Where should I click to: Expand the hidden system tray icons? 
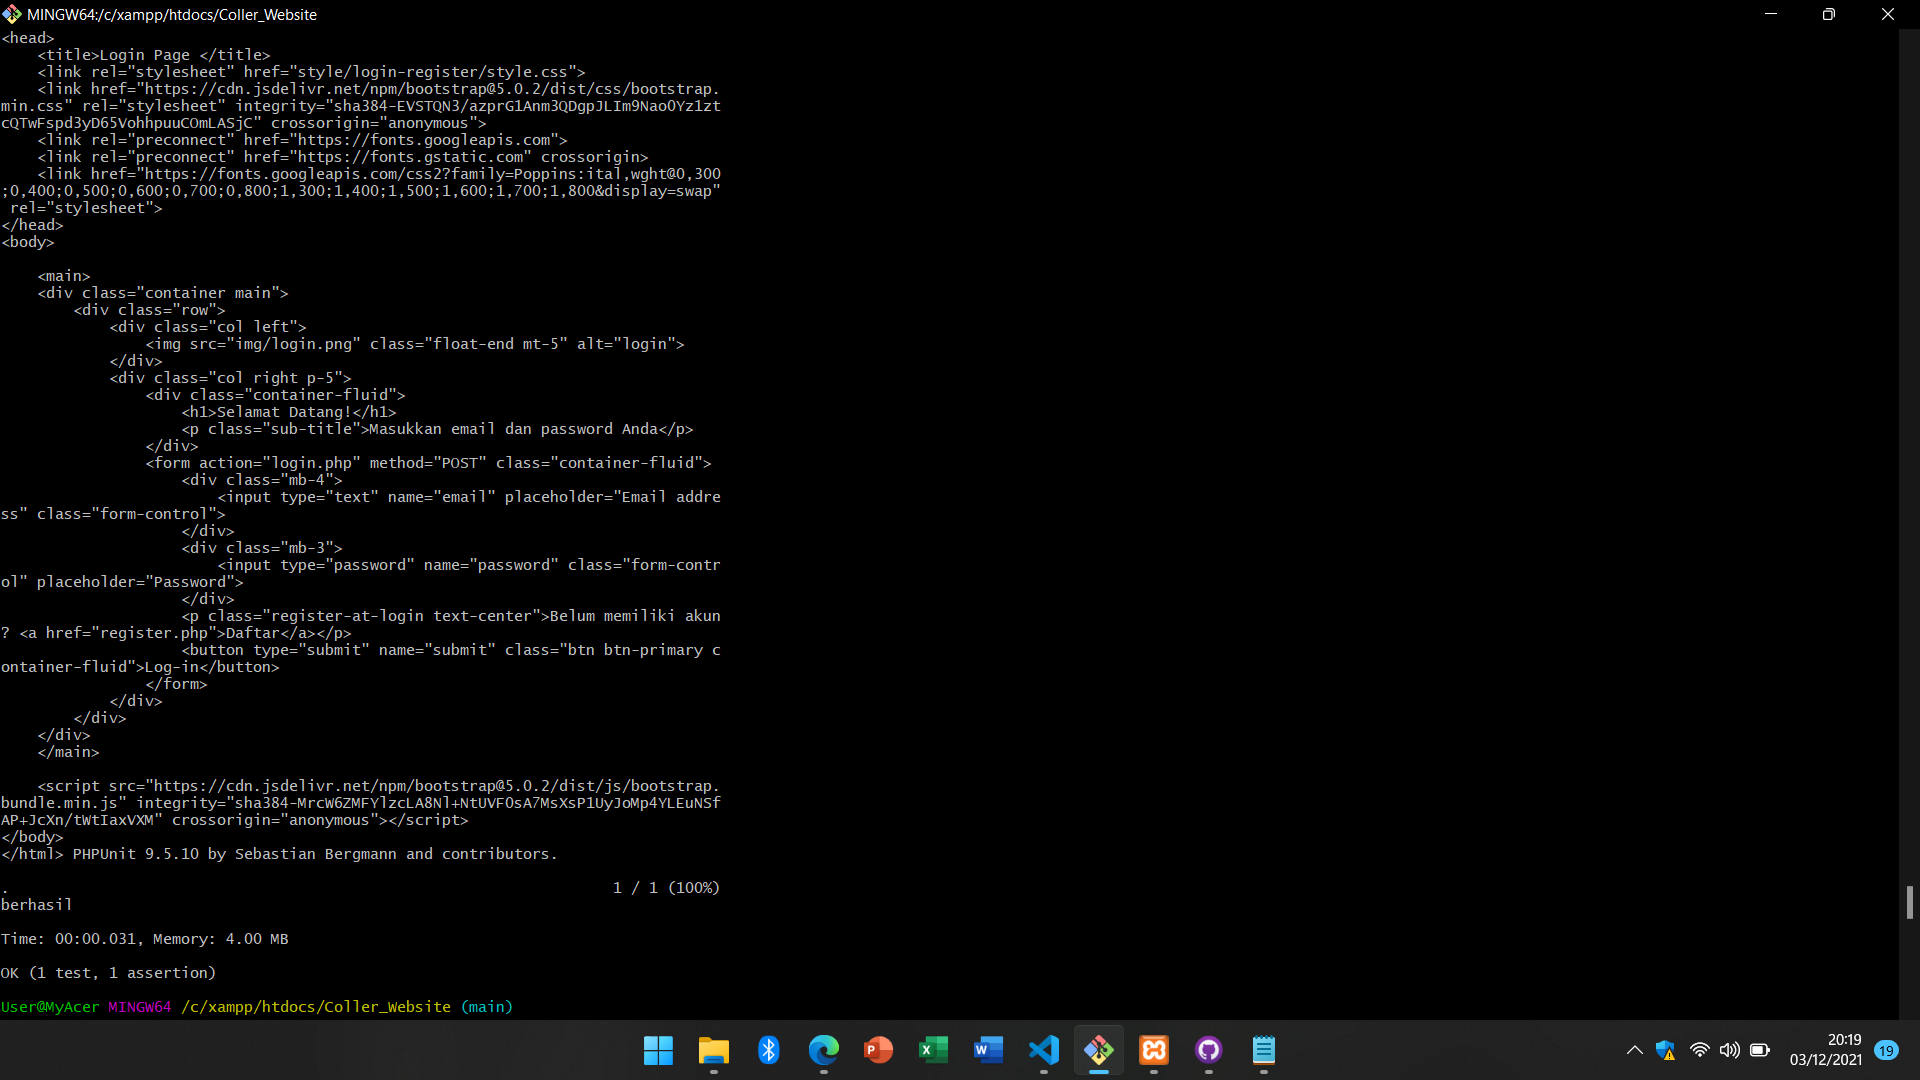[1634, 1050]
